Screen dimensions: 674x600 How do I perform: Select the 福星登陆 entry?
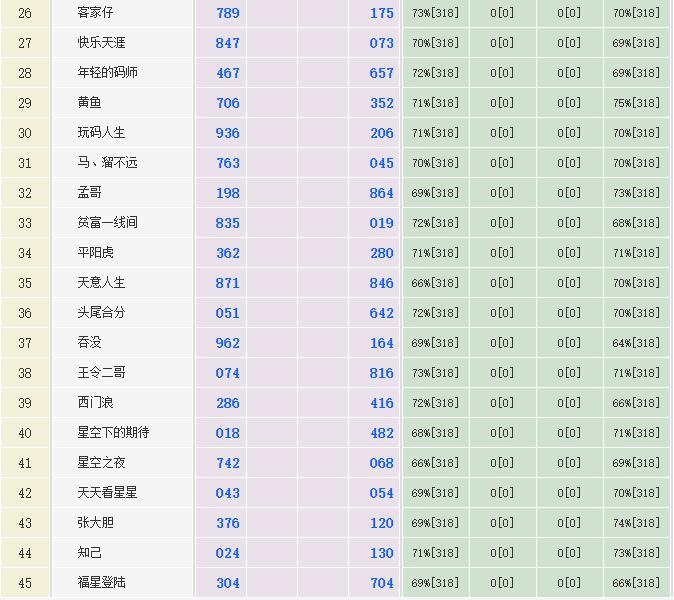(101, 583)
